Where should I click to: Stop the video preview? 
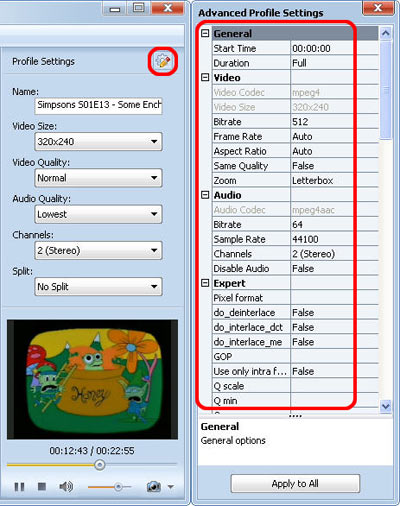coord(42,487)
